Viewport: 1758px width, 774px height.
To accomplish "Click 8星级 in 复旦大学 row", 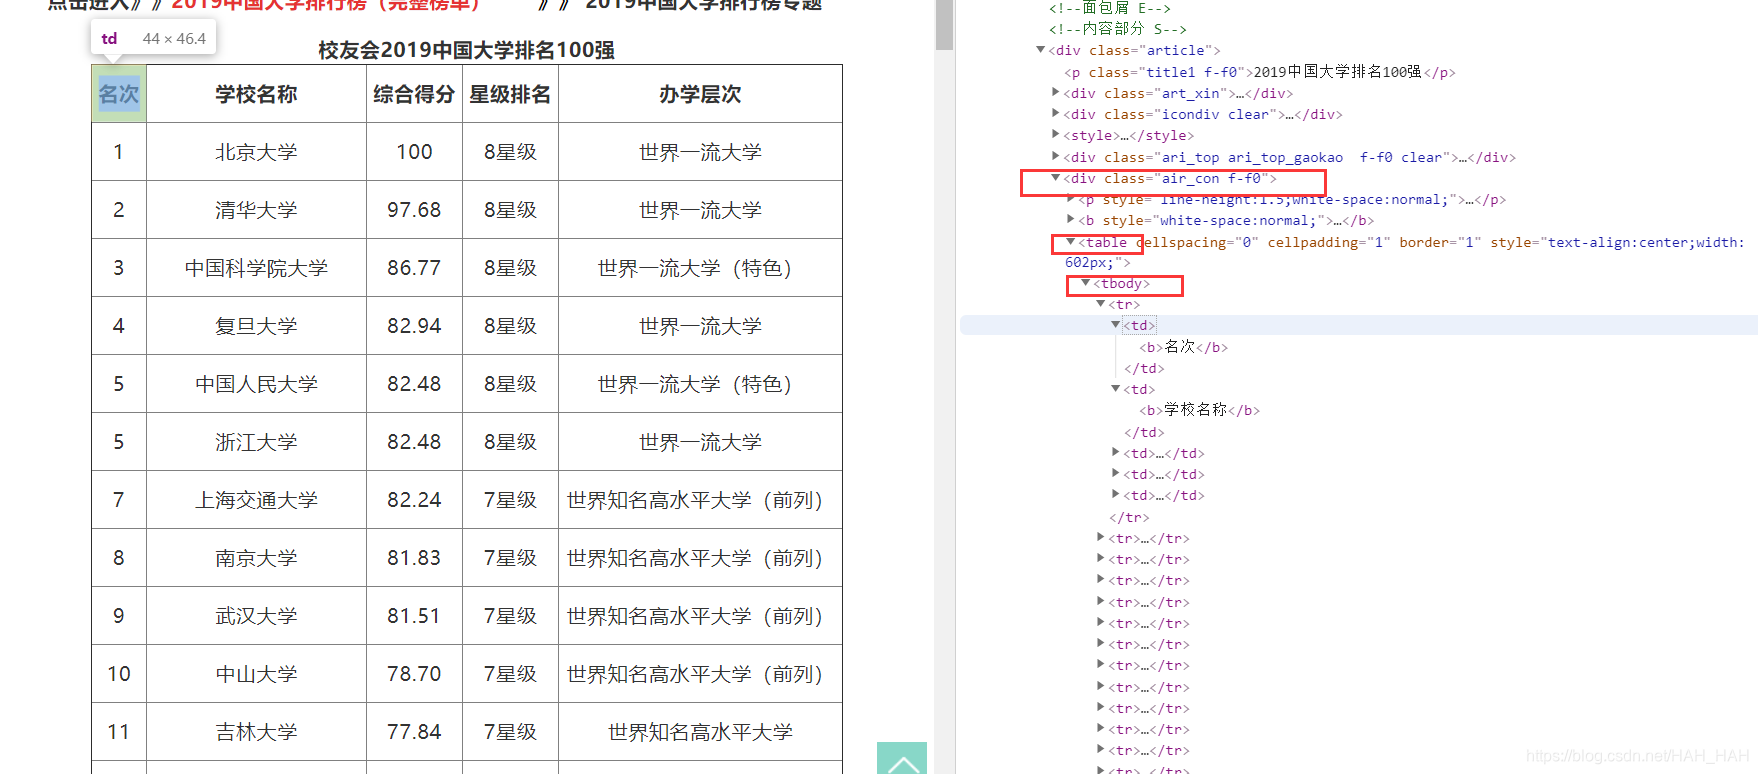I will [x=510, y=326].
